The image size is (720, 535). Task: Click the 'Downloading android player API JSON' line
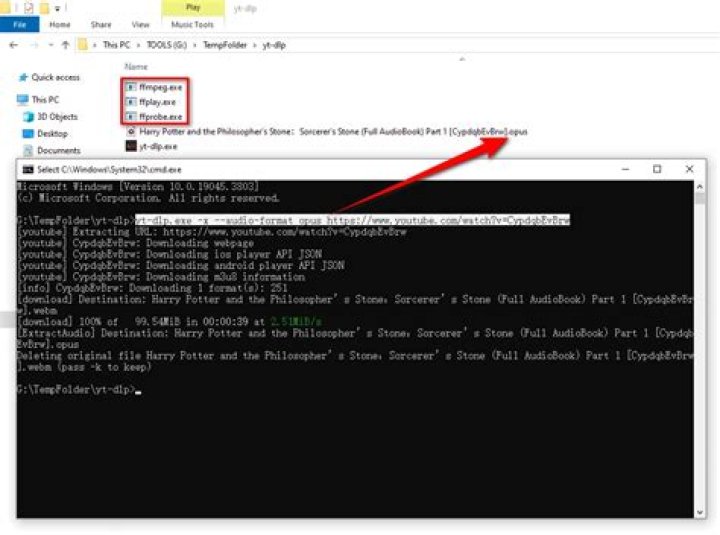[180, 265]
